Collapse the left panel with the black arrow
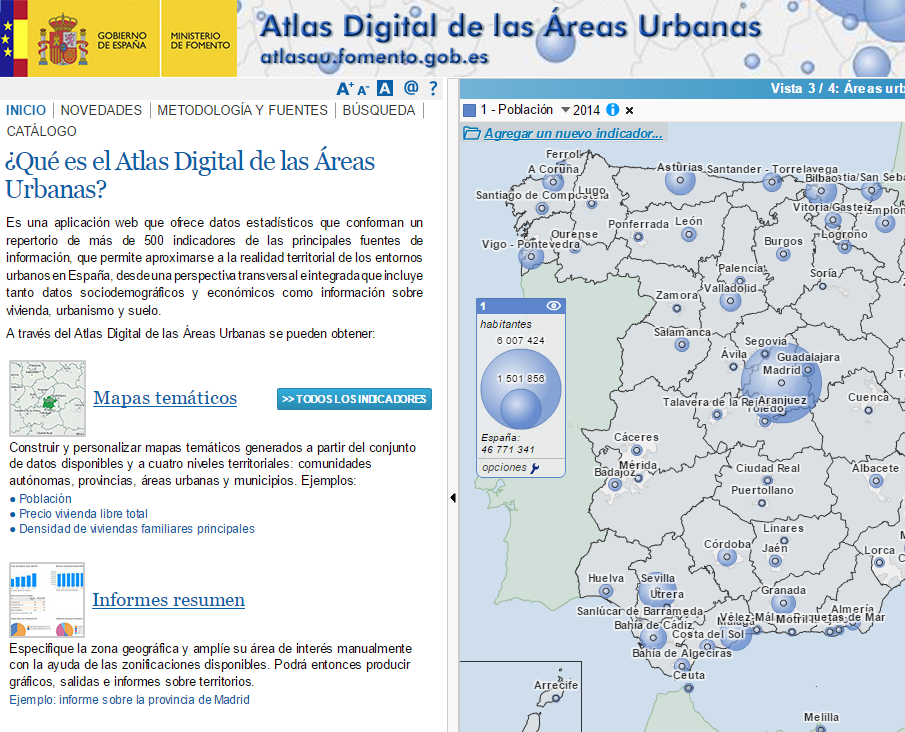This screenshot has width=905, height=732. click(452, 498)
